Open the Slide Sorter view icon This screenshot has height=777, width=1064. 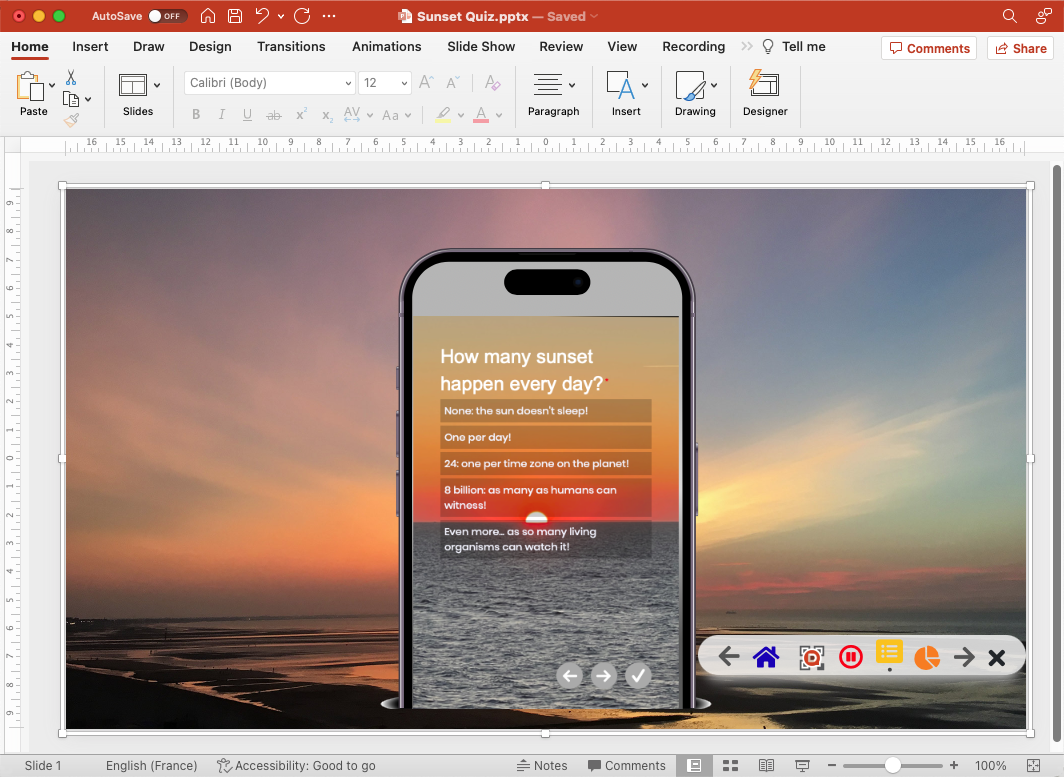point(730,766)
